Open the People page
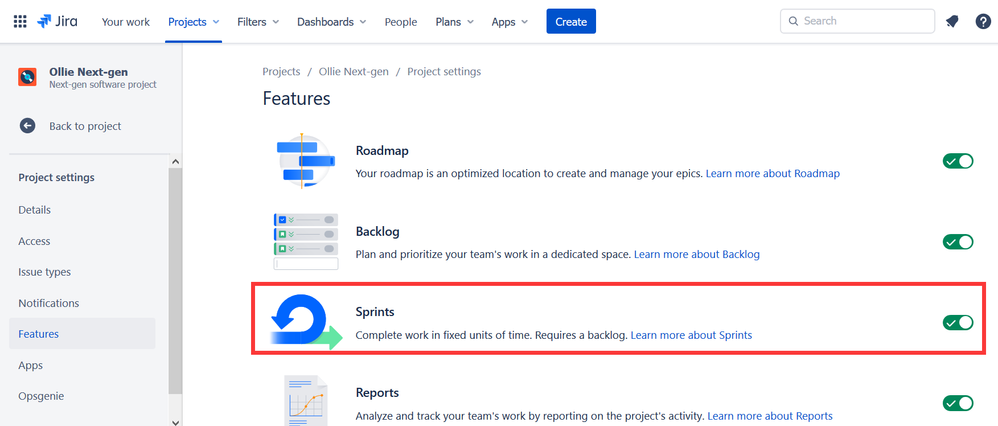 point(401,22)
